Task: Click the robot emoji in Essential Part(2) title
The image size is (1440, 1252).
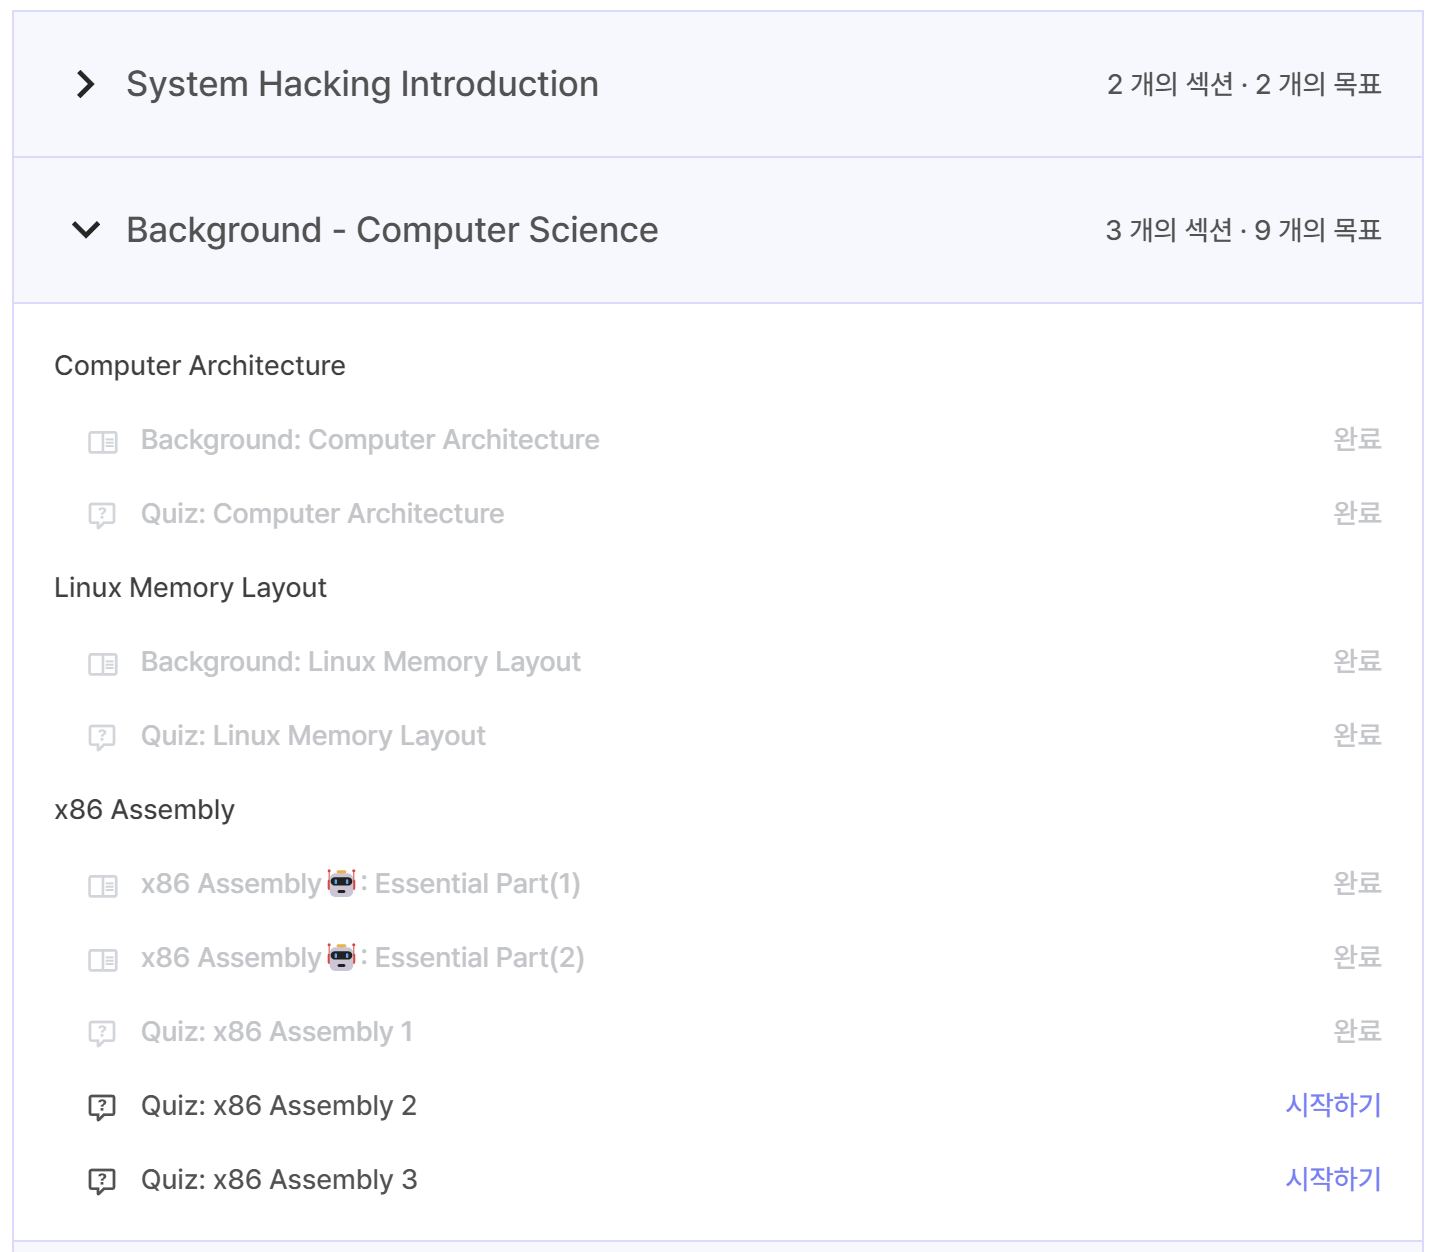Action: click(x=342, y=957)
